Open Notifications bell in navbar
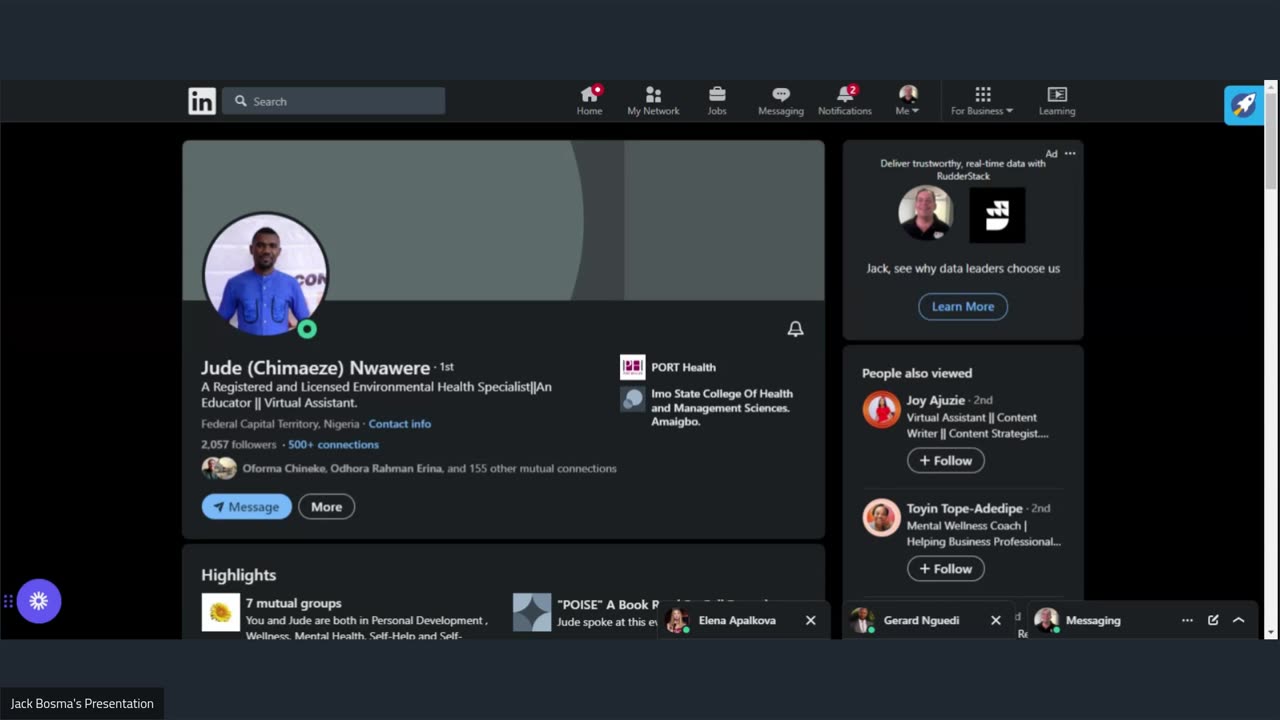 pyautogui.click(x=845, y=101)
